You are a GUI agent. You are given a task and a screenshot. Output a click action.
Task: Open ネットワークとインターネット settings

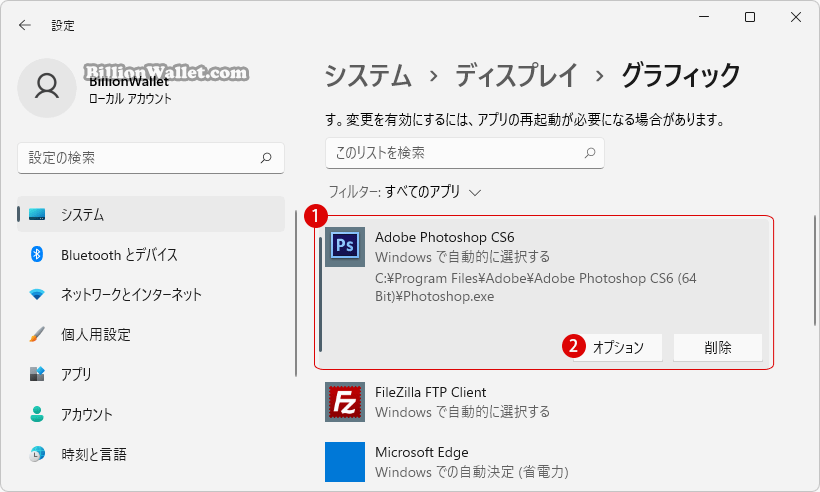coord(151,294)
